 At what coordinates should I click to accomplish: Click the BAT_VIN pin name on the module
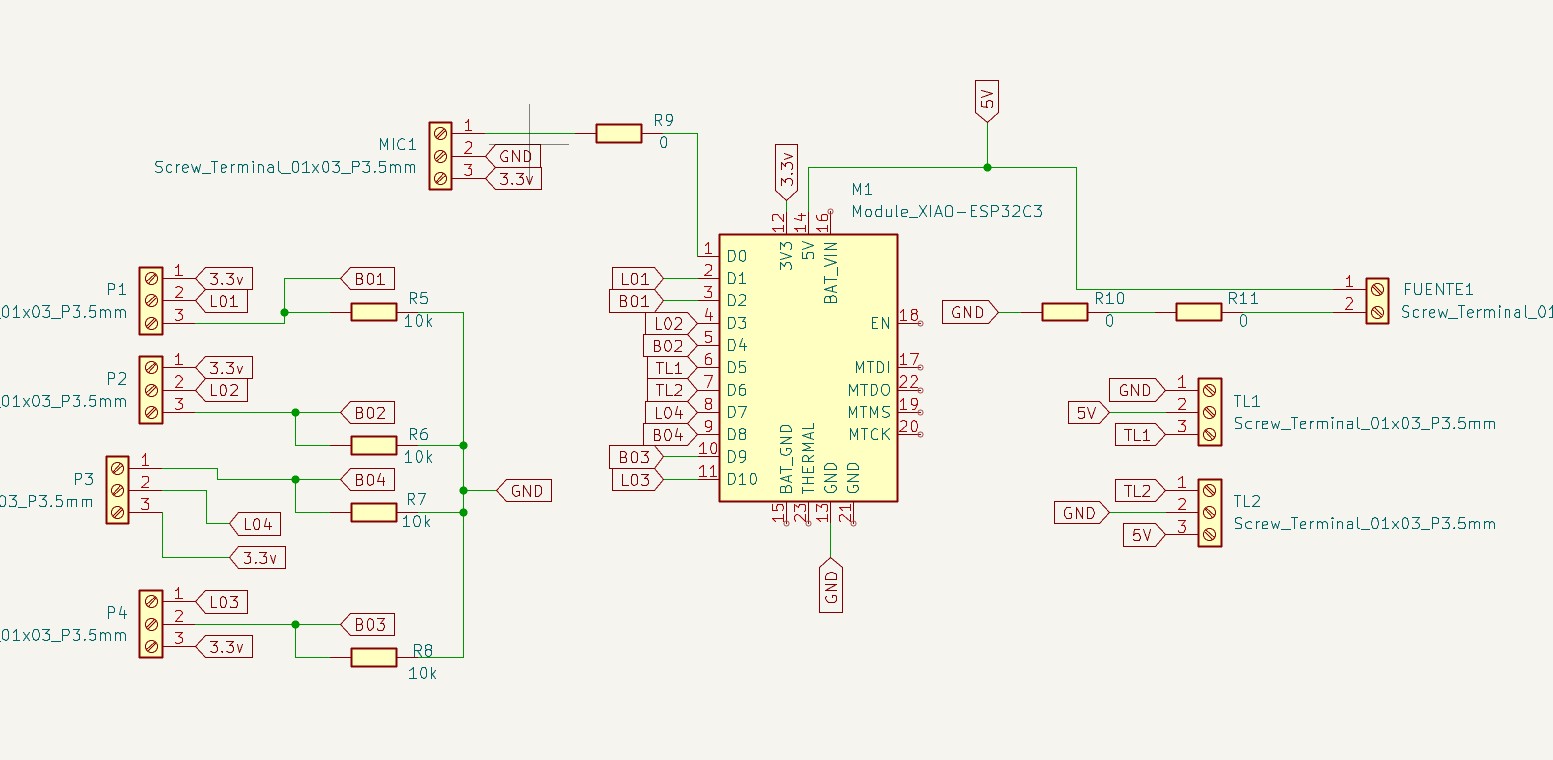[x=830, y=272]
